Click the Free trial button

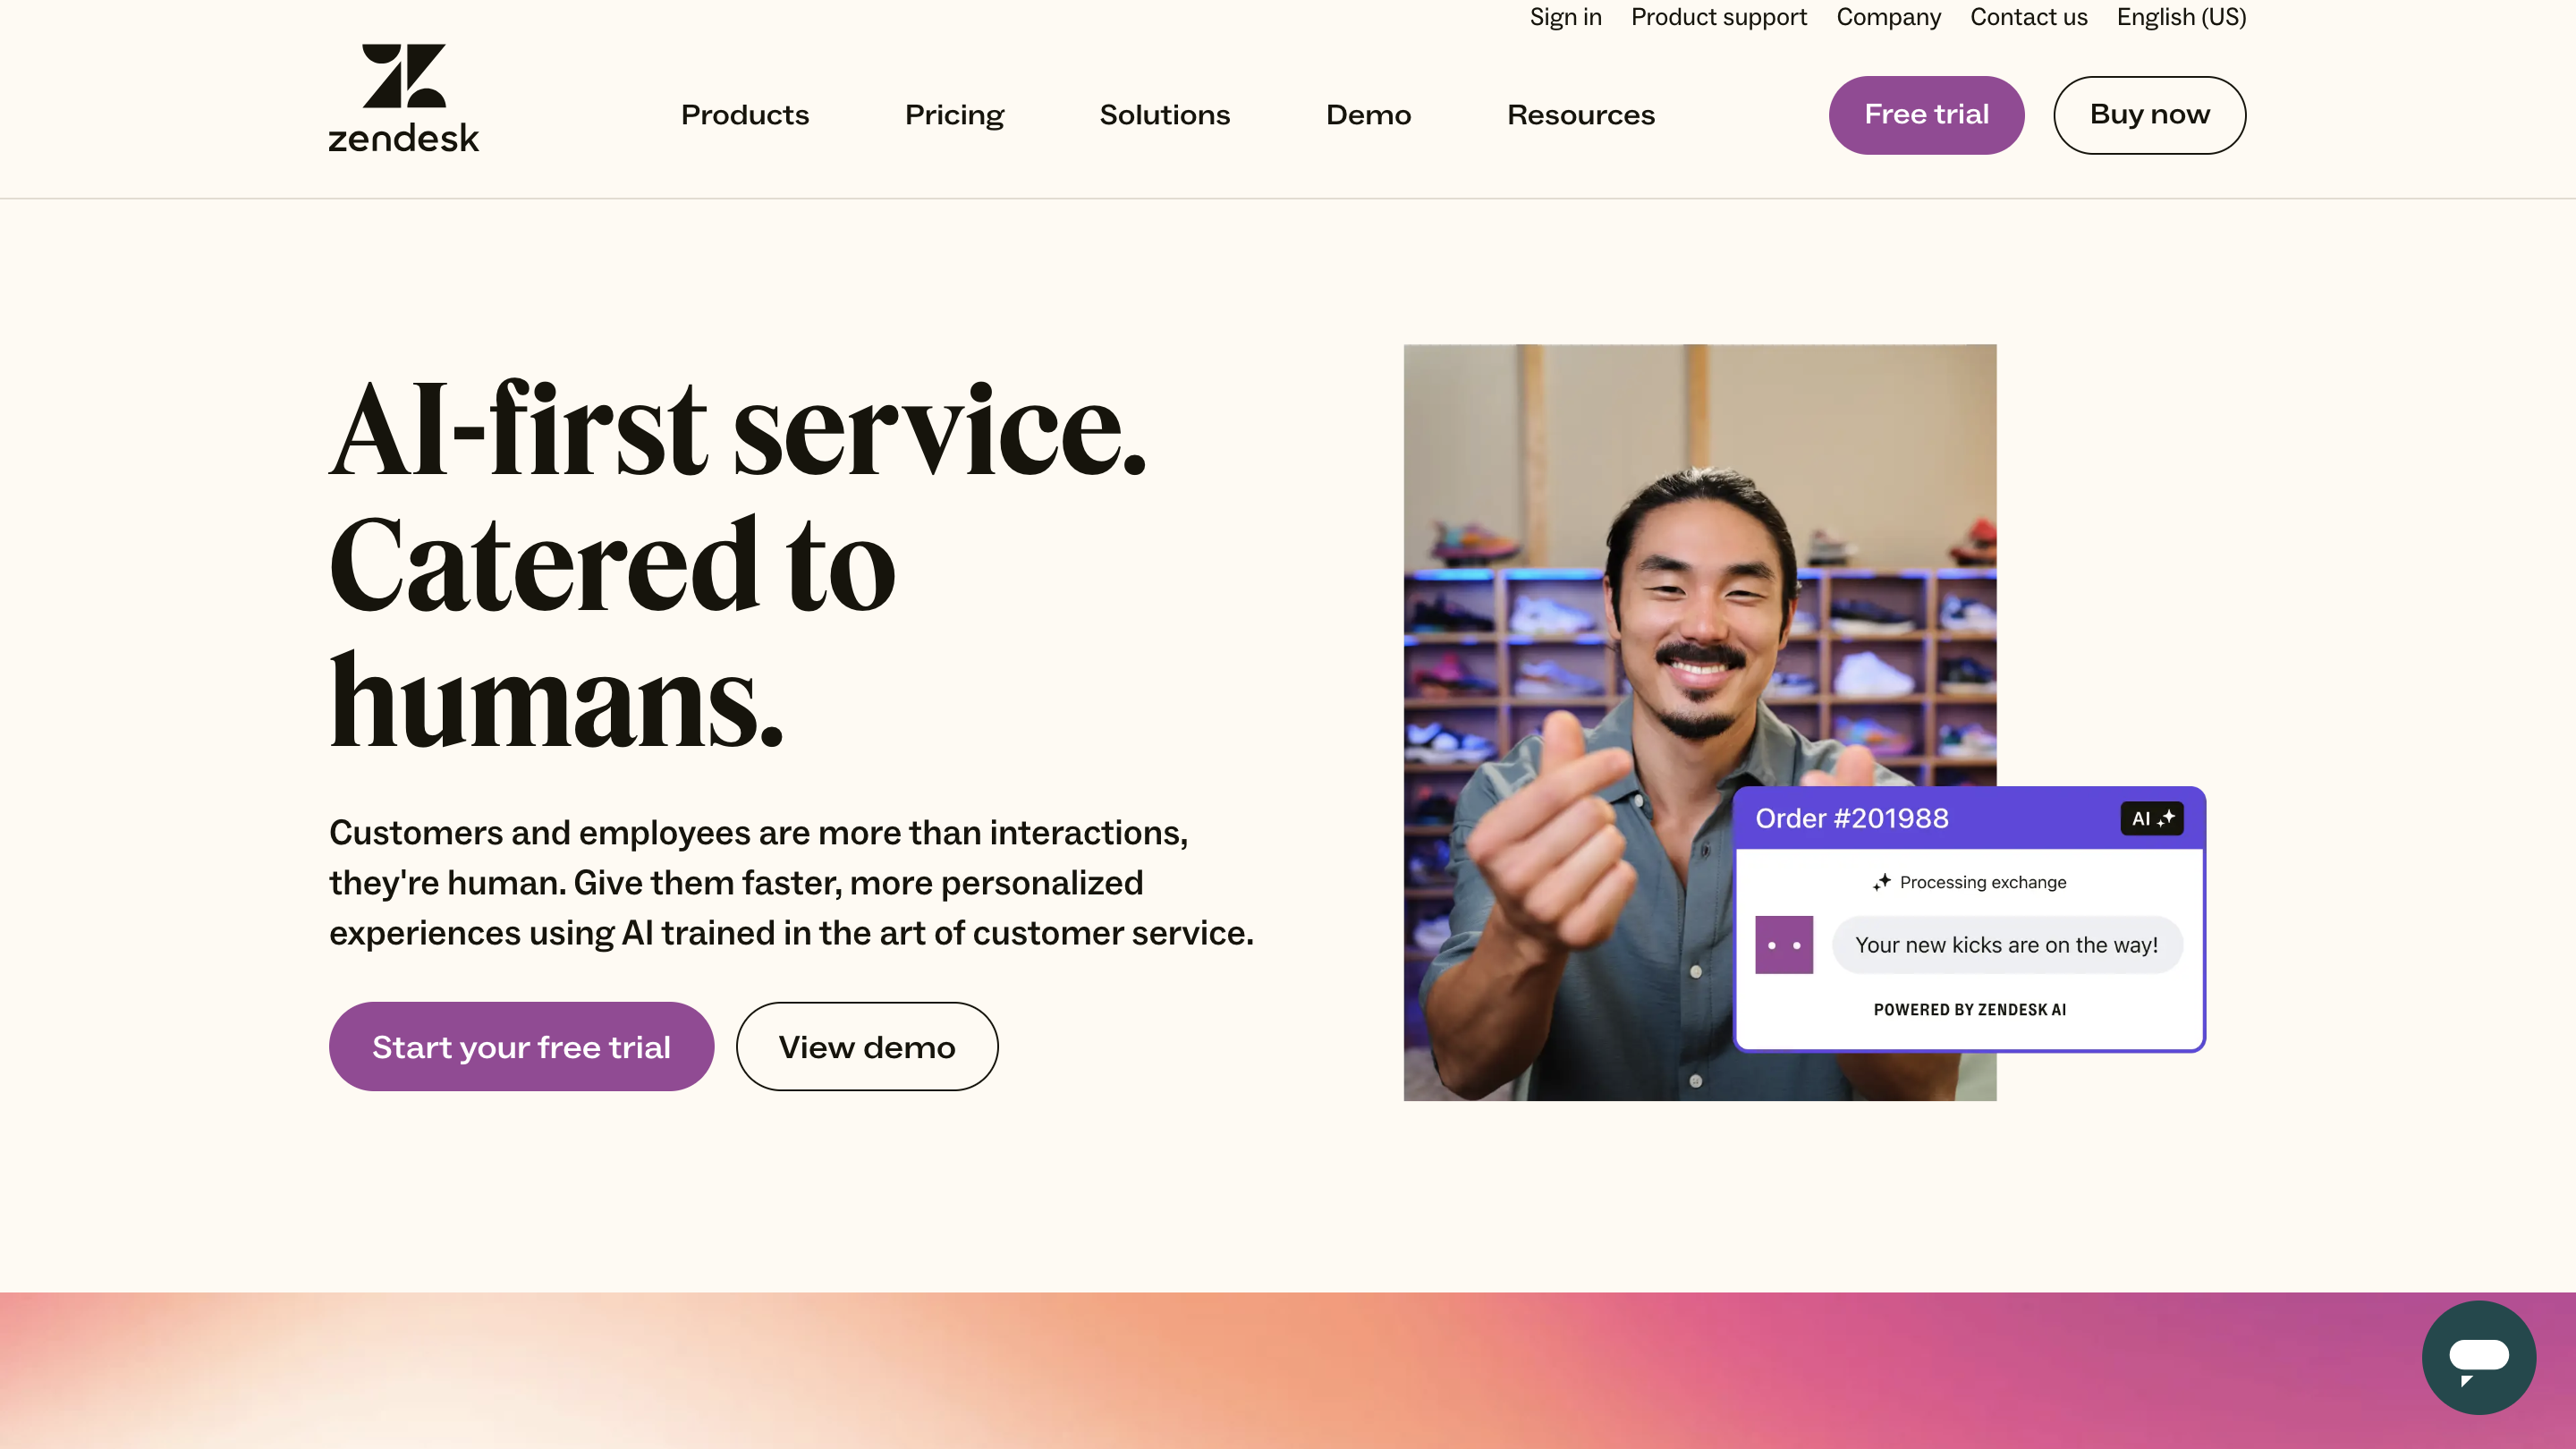[x=1926, y=115]
